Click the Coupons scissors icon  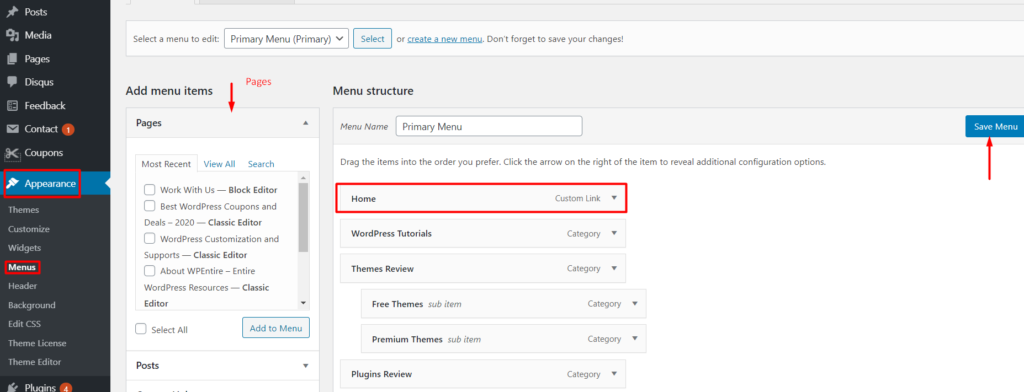pyautogui.click(x=12, y=153)
